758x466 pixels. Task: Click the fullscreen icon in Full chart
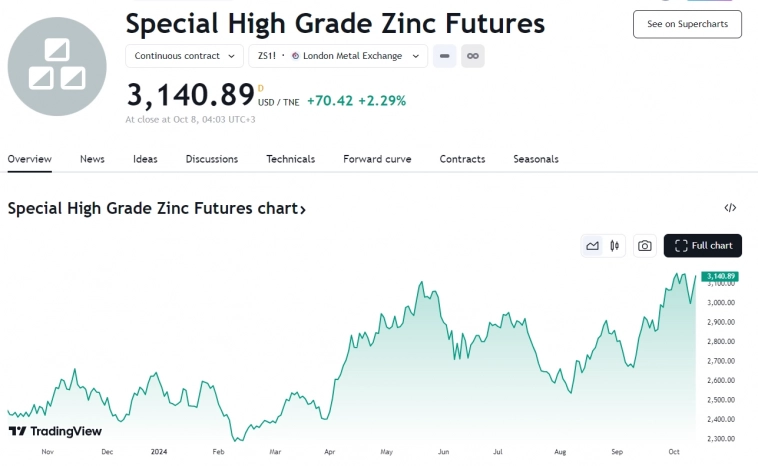[x=681, y=246]
